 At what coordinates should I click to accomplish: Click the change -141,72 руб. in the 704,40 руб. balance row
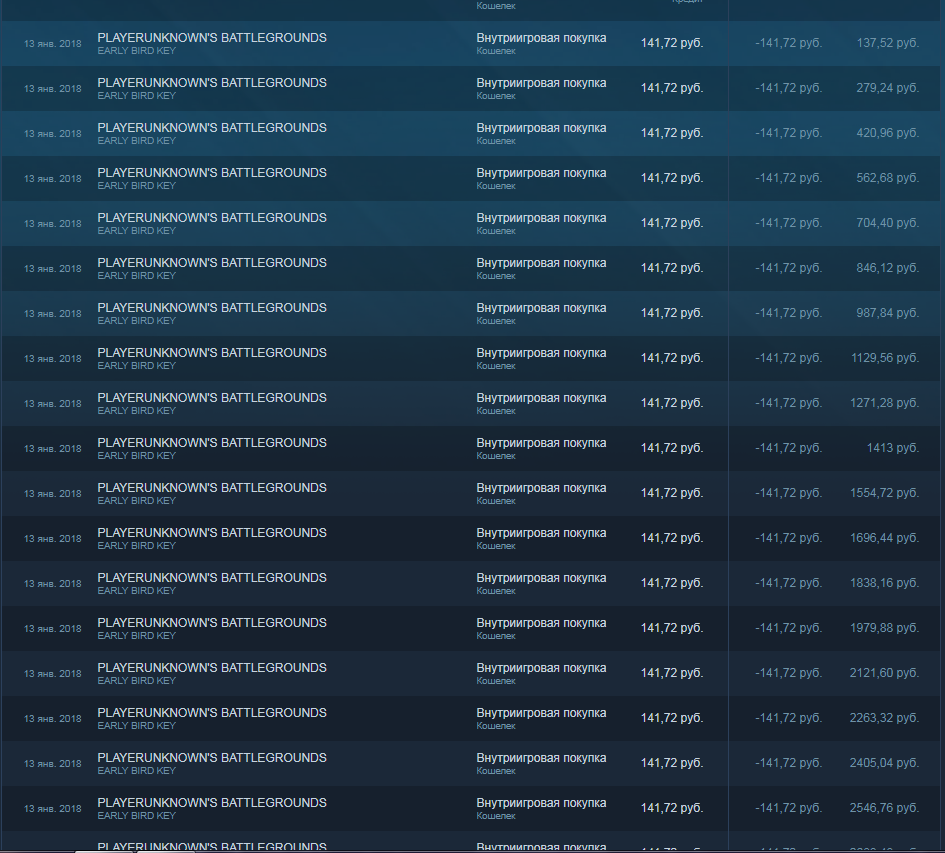(x=788, y=223)
